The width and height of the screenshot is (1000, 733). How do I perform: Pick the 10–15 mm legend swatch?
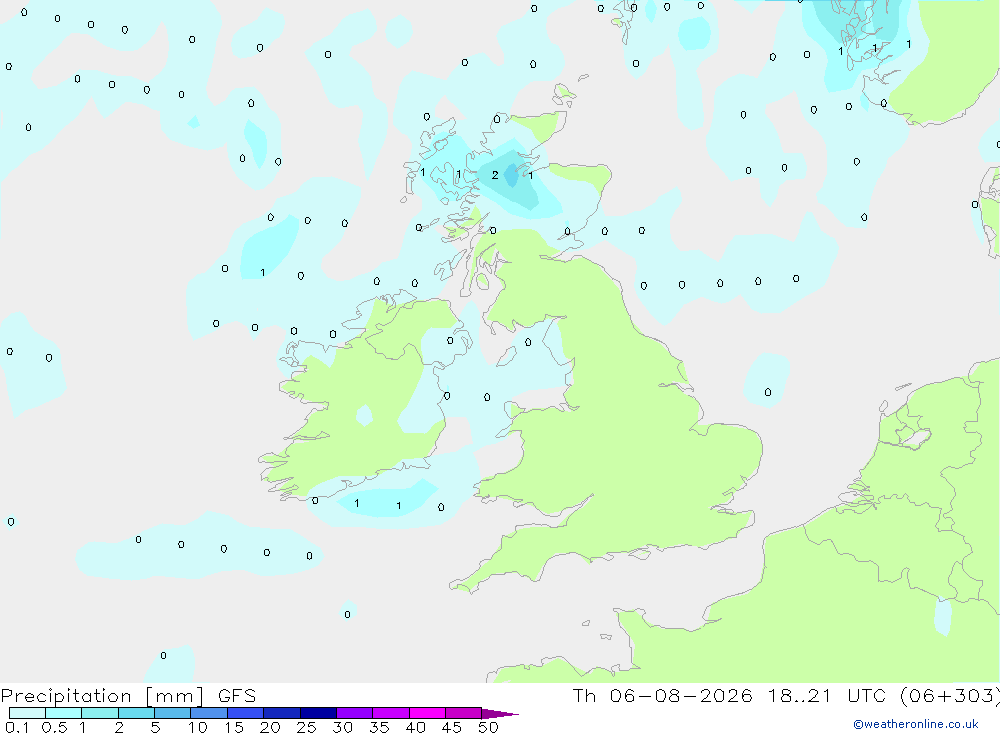tap(209, 713)
